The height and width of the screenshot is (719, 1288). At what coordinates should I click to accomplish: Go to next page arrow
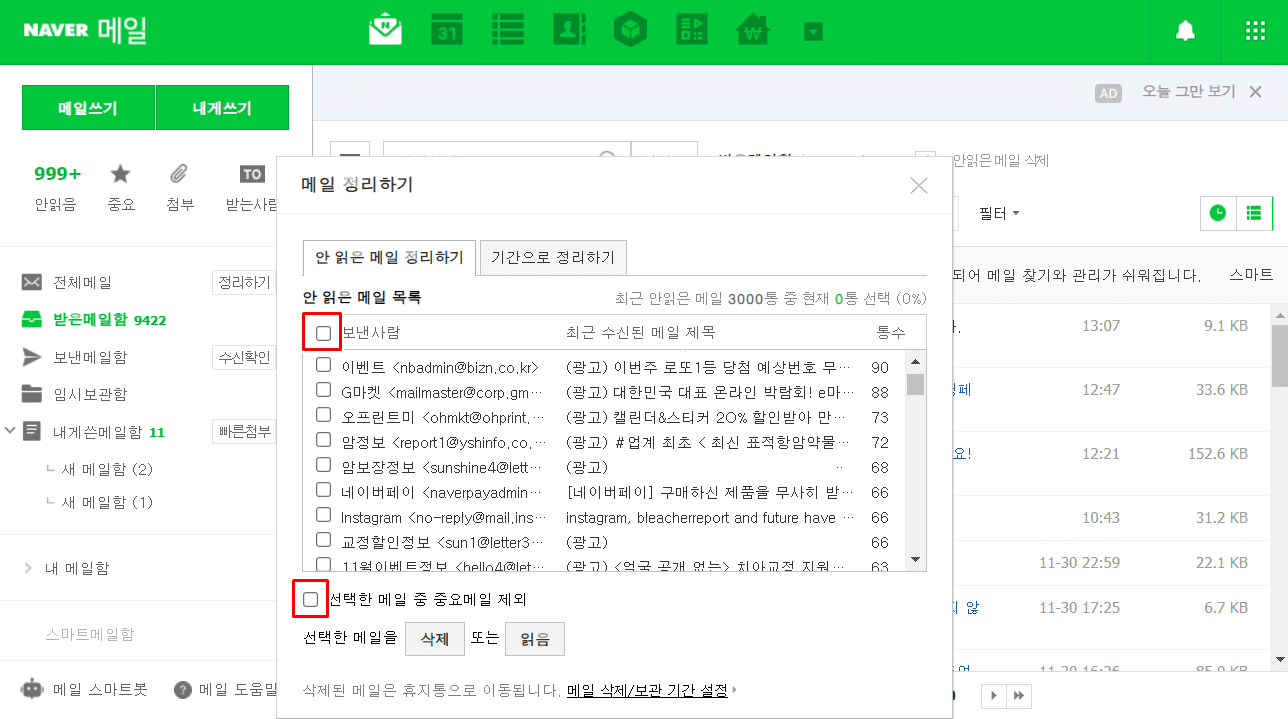[993, 696]
